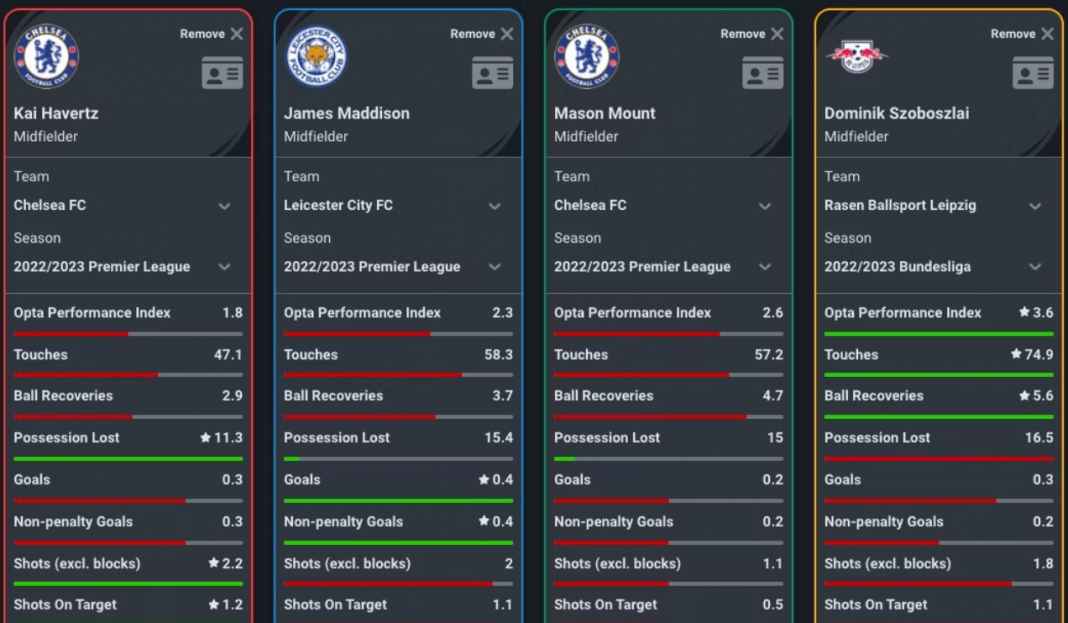Click the Chelsea crest on Mason Mount's card
This screenshot has height=623, width=1068.
click(x=587, y=56)
